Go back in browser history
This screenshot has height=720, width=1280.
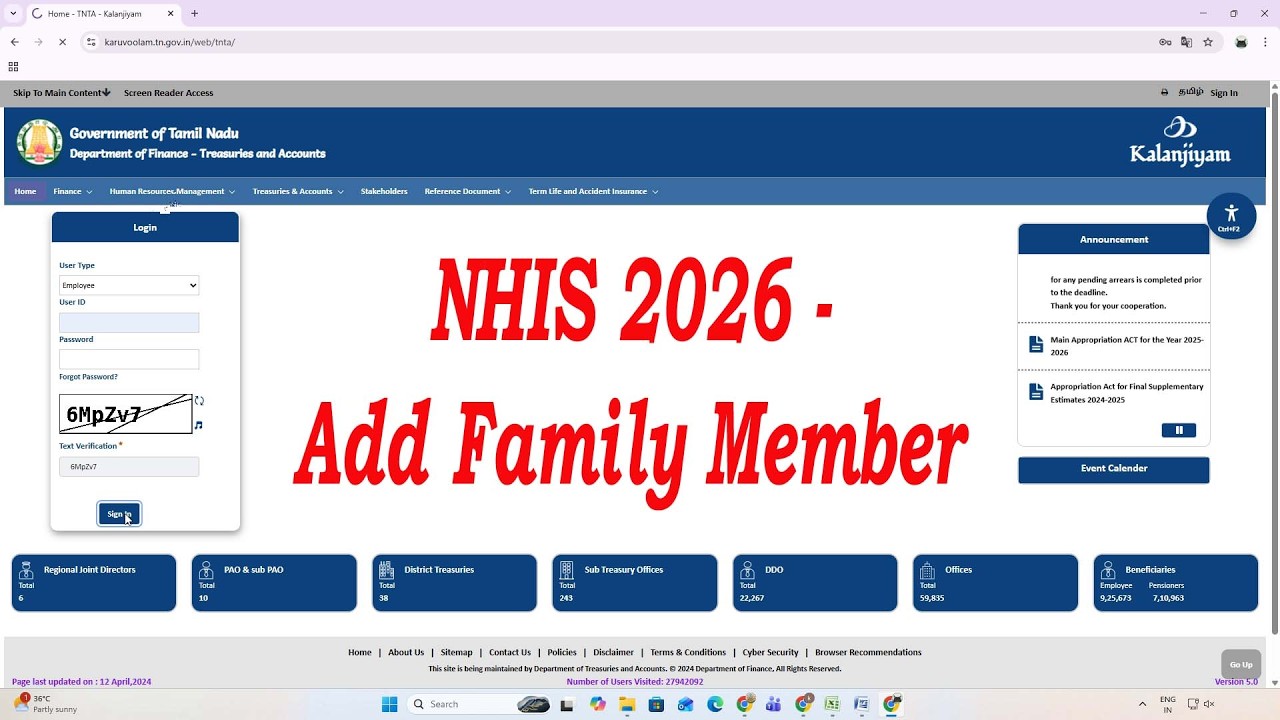[15, 42]
